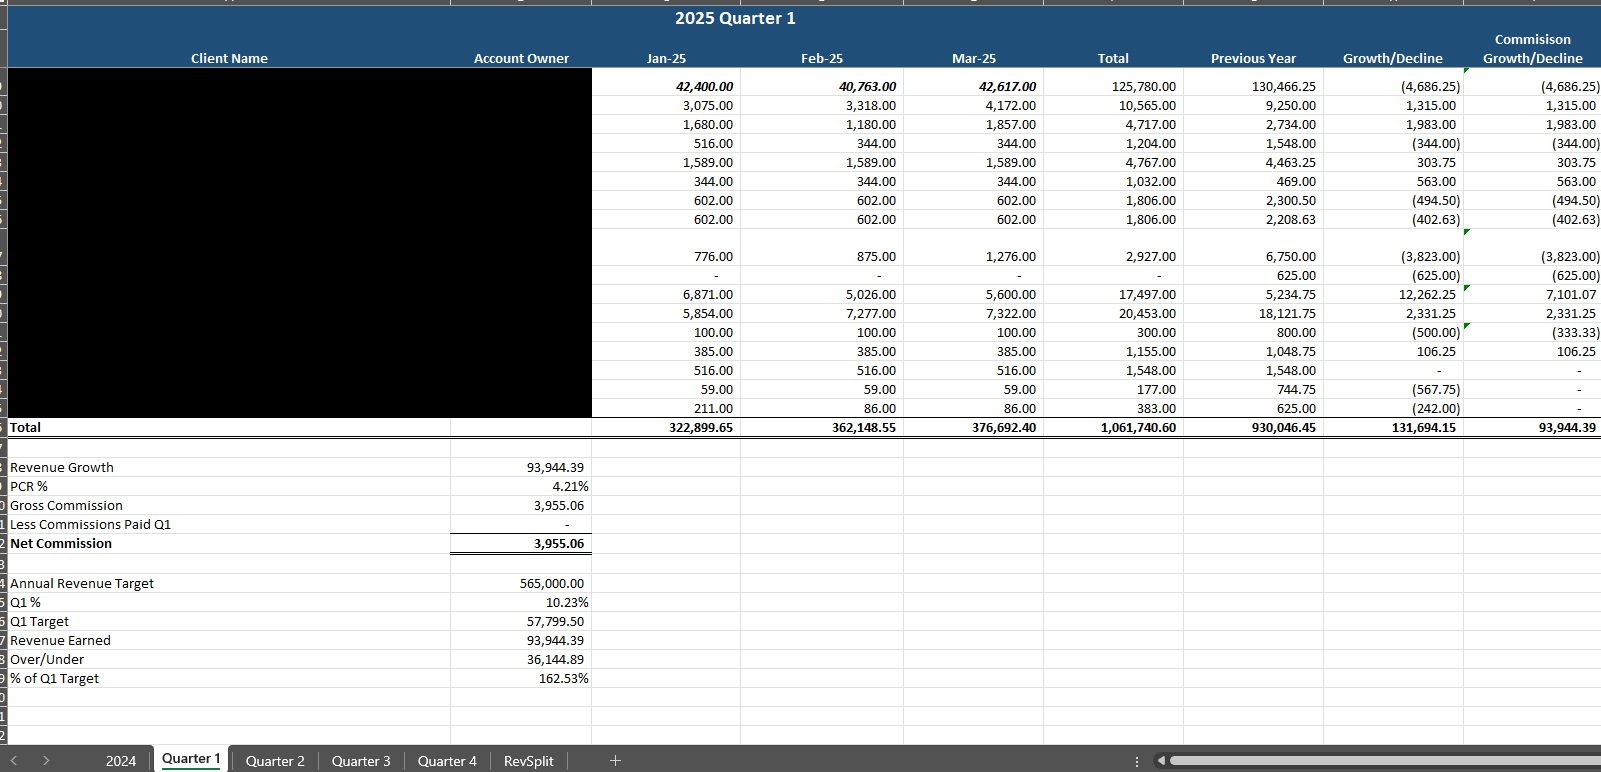Click the Account Owner column header cell

521,59
